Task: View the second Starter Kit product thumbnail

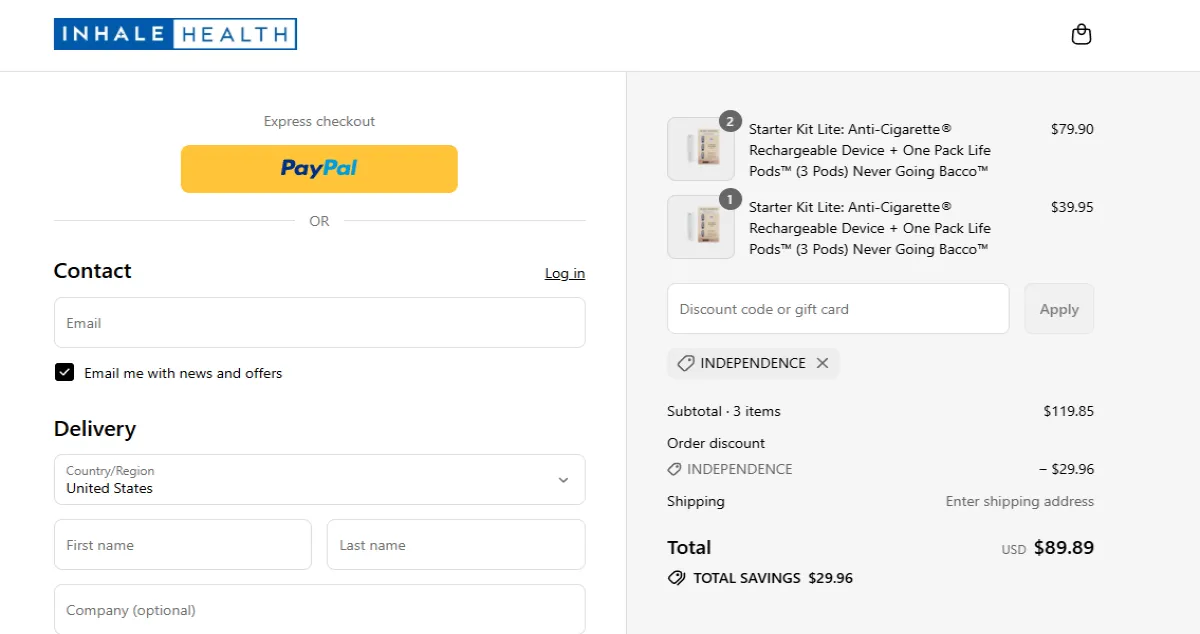Action: pyautogui.click(x=700, y=227)
